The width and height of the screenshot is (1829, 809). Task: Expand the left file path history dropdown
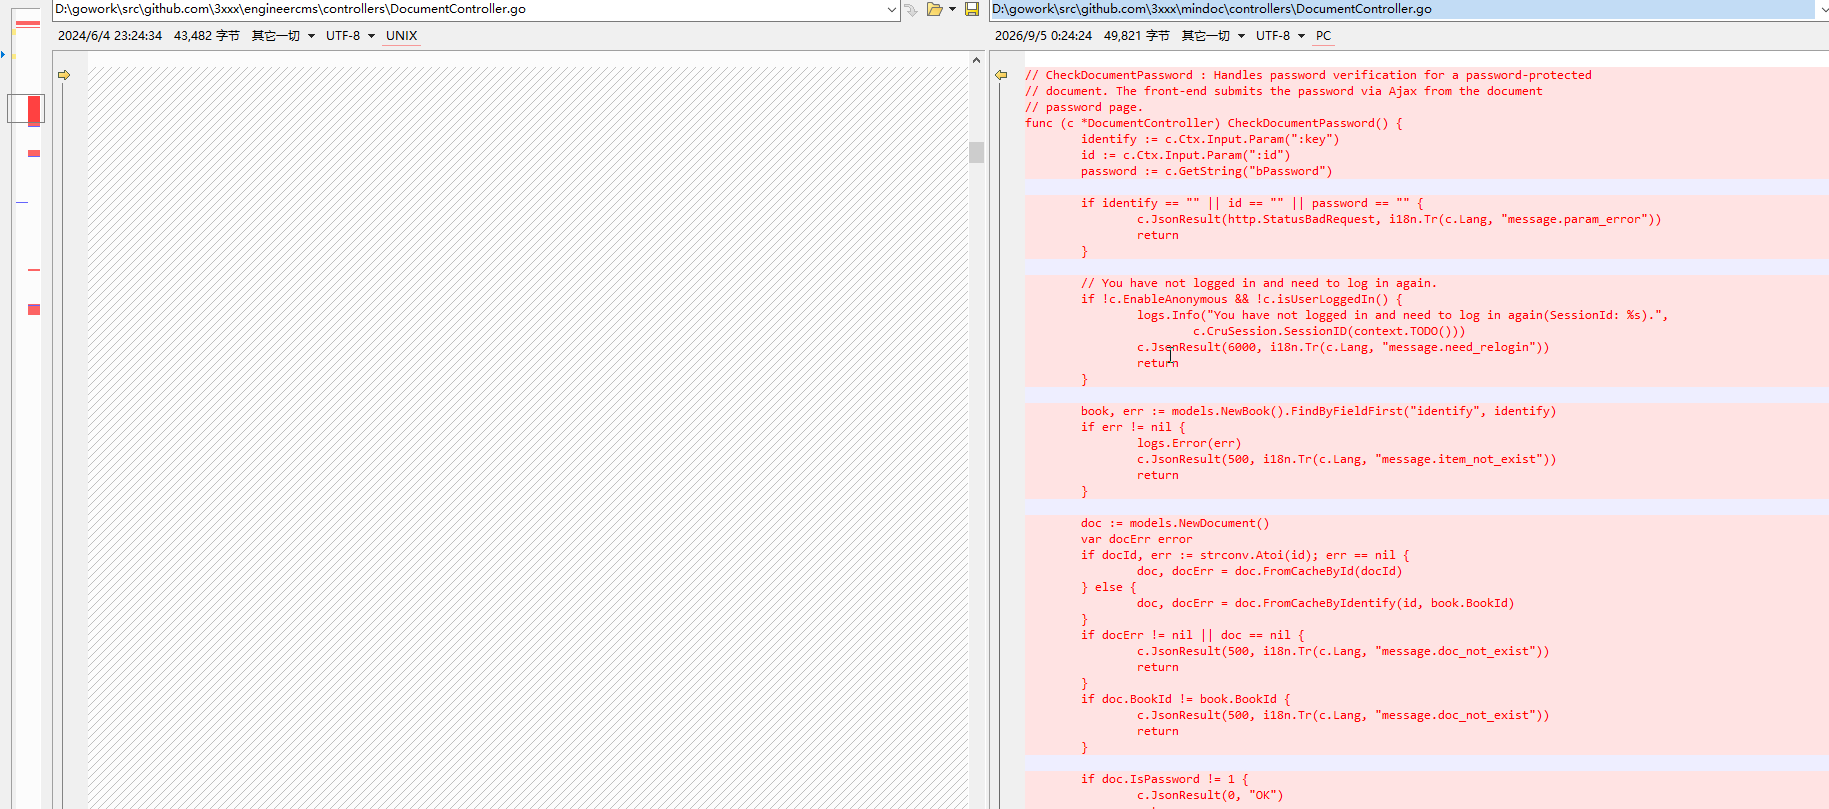point(892,9)
